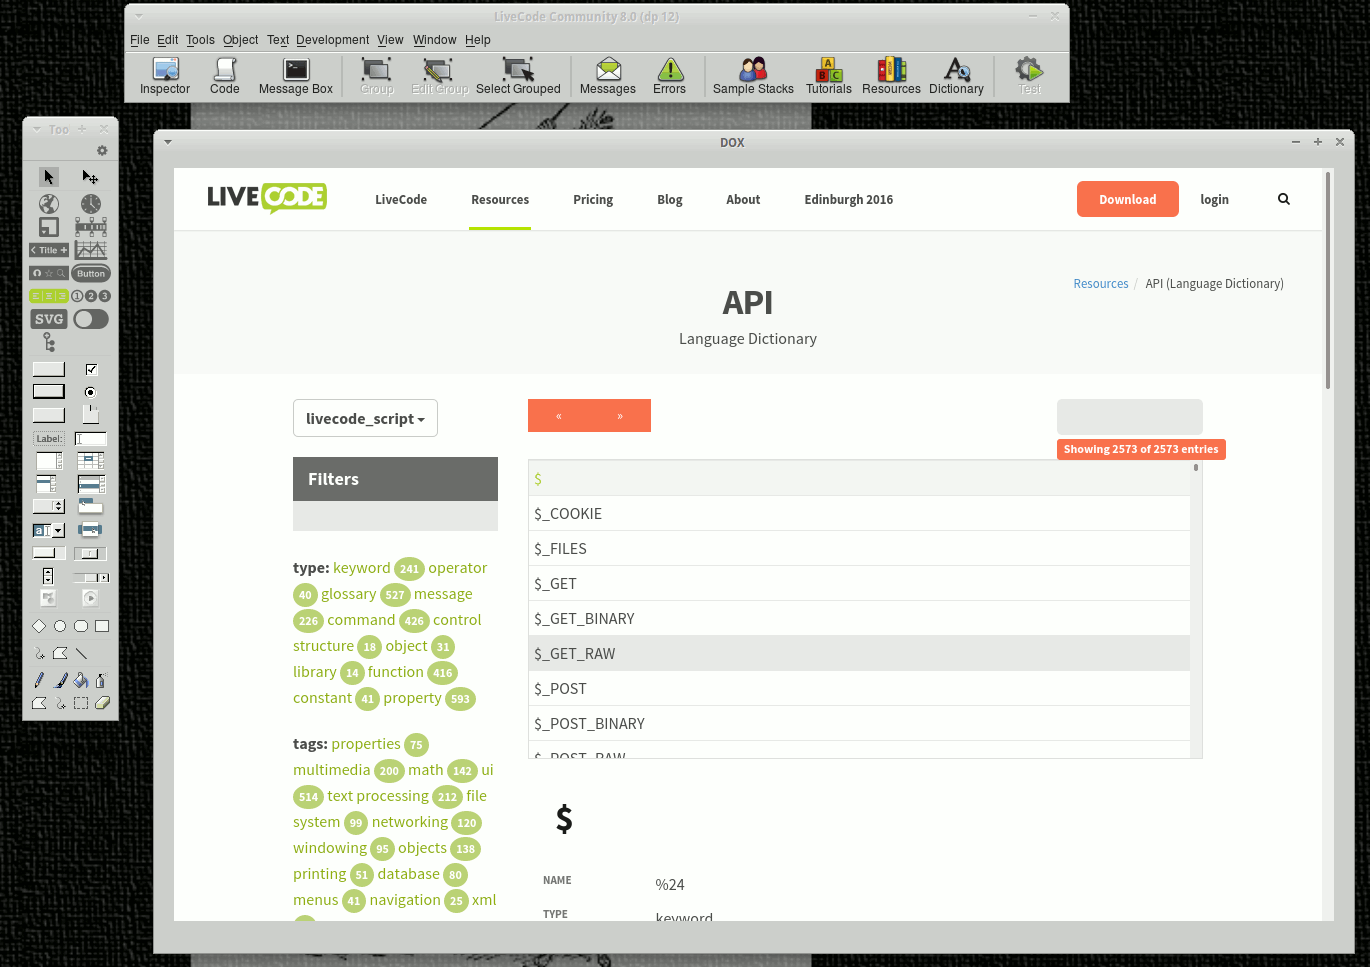Image resolution: width=1370 pixels, height=967 pixels.
Task: Open the Tools menu
Action: (x=200, y=40)
